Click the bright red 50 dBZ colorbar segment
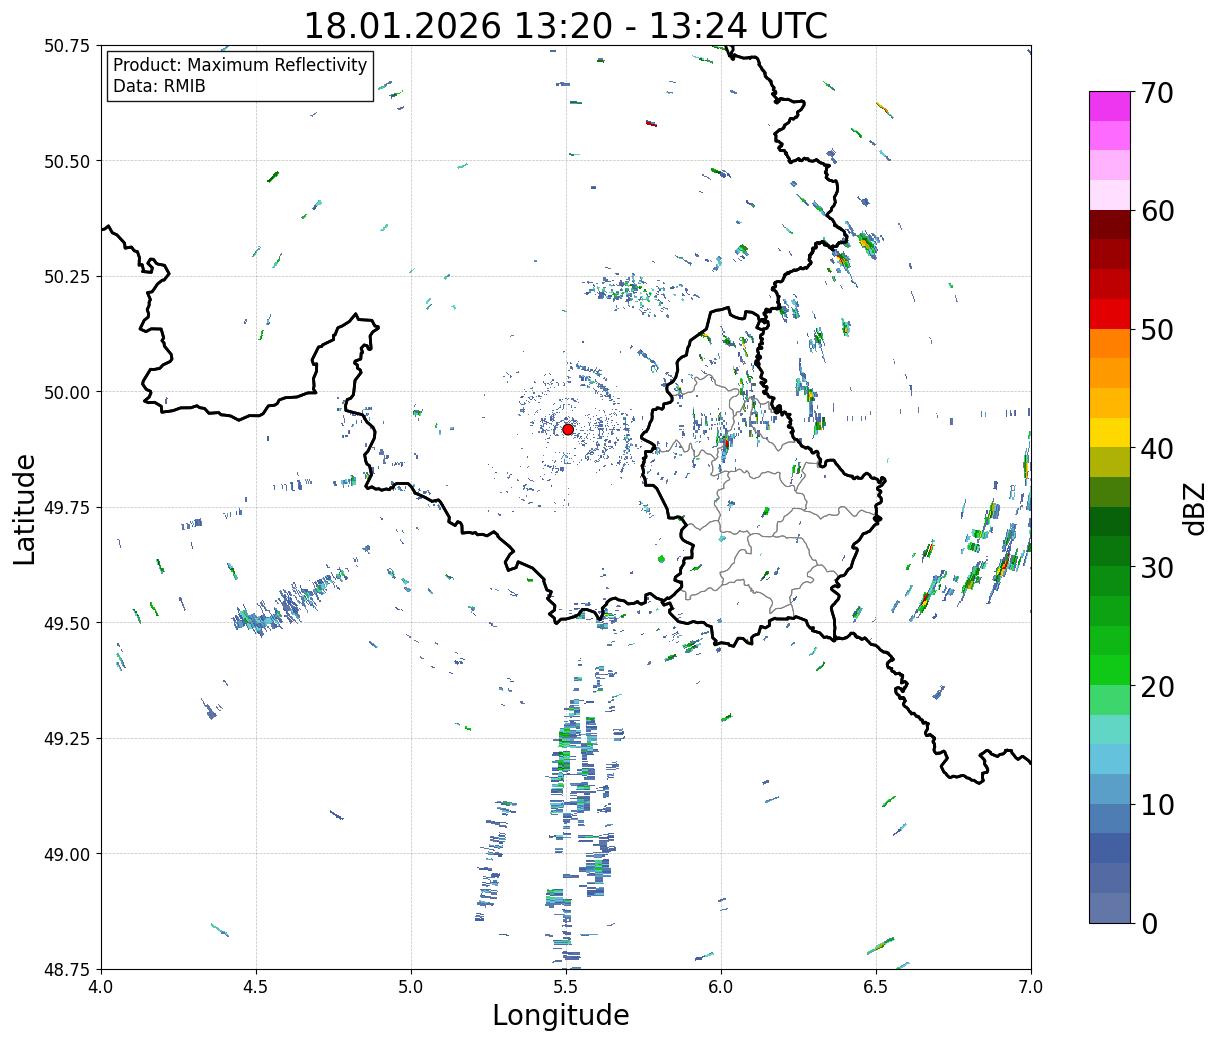1219x1040 pixels. pyautogui.click(x=1110, y=314)
